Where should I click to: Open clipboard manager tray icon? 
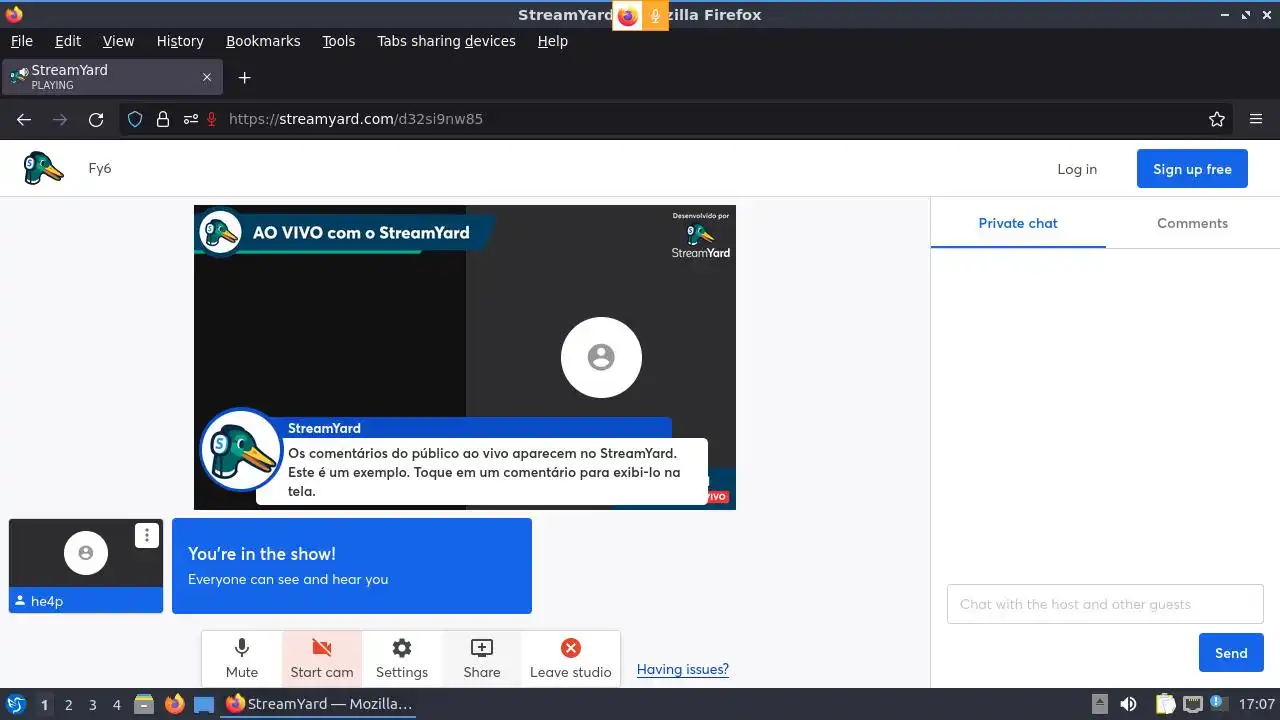click(x=1165, y=704)
